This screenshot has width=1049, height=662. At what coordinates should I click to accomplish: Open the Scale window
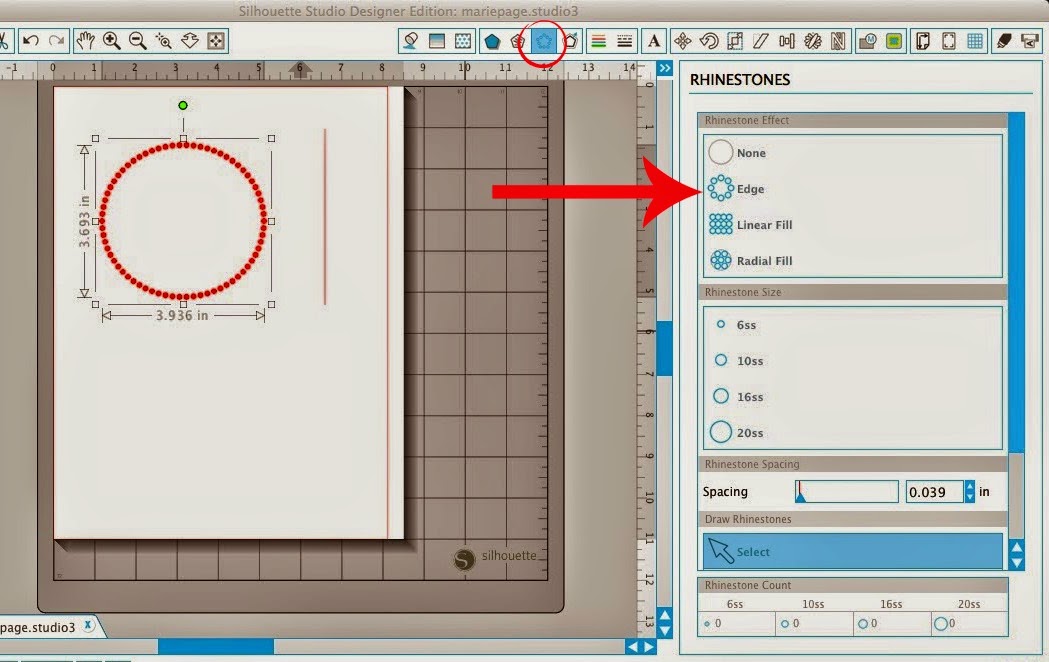(735, 41)
